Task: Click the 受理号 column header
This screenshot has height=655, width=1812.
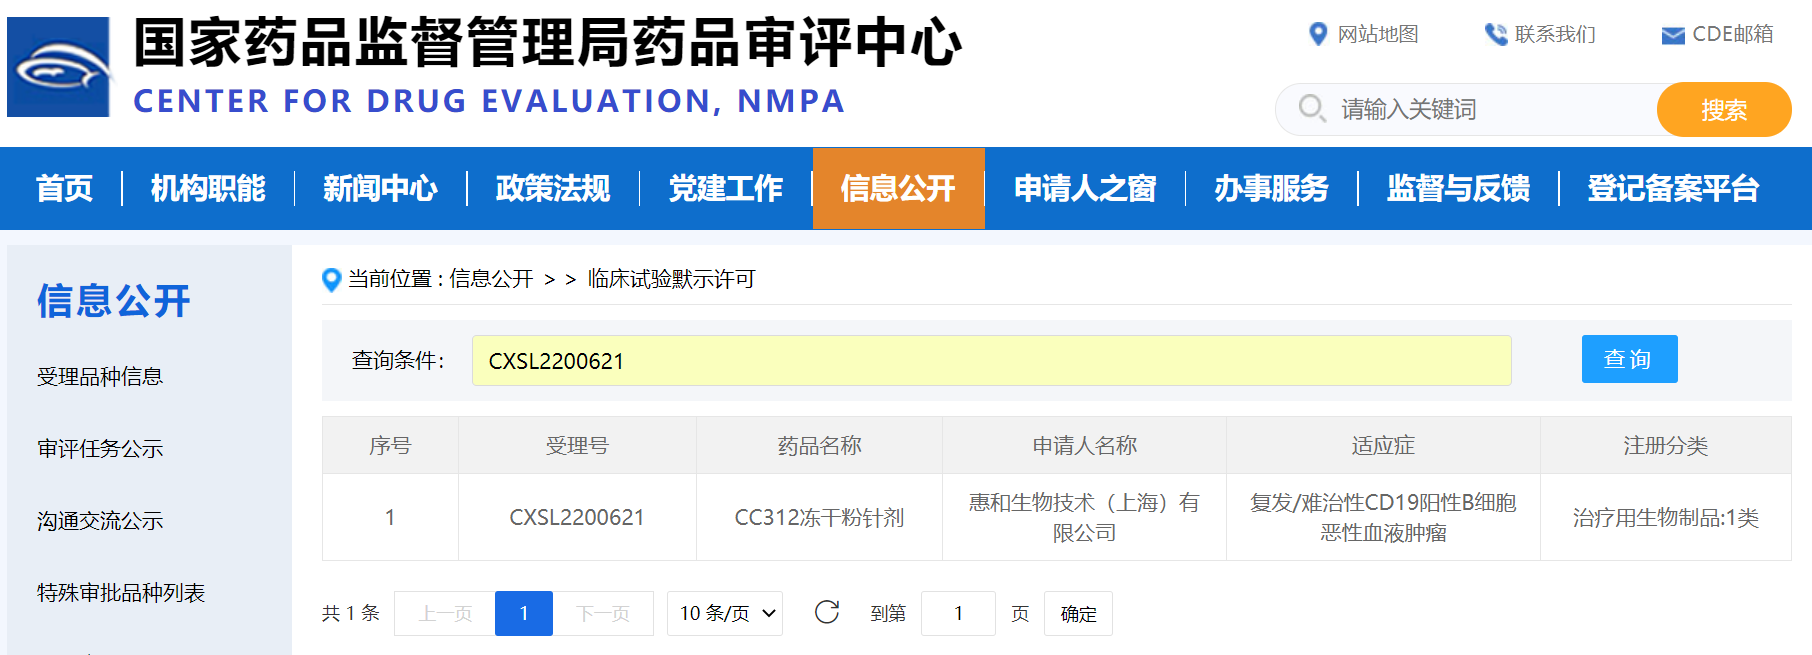Action: 577,446
